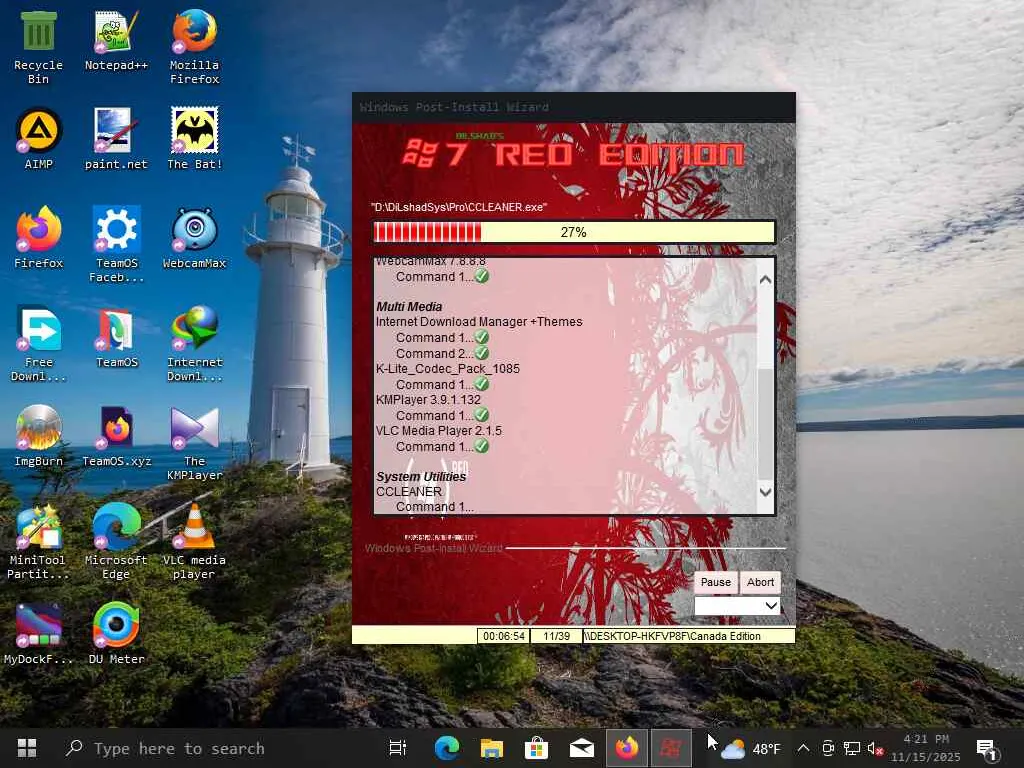Image resolution: width=1024 pixels, height=768 pixels.
Task: Select Internet Download Manager +Themes entry
Action: click(479, 322)
